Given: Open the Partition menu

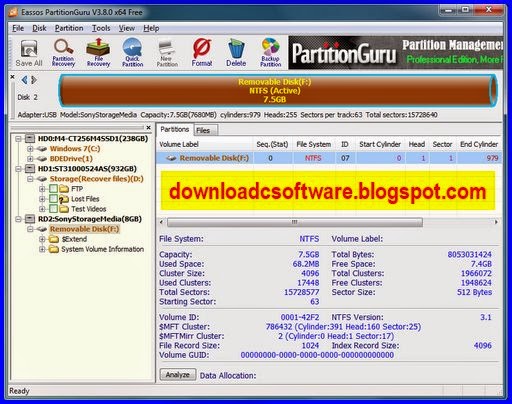Looking at the screenshot, I should (69, 28).
